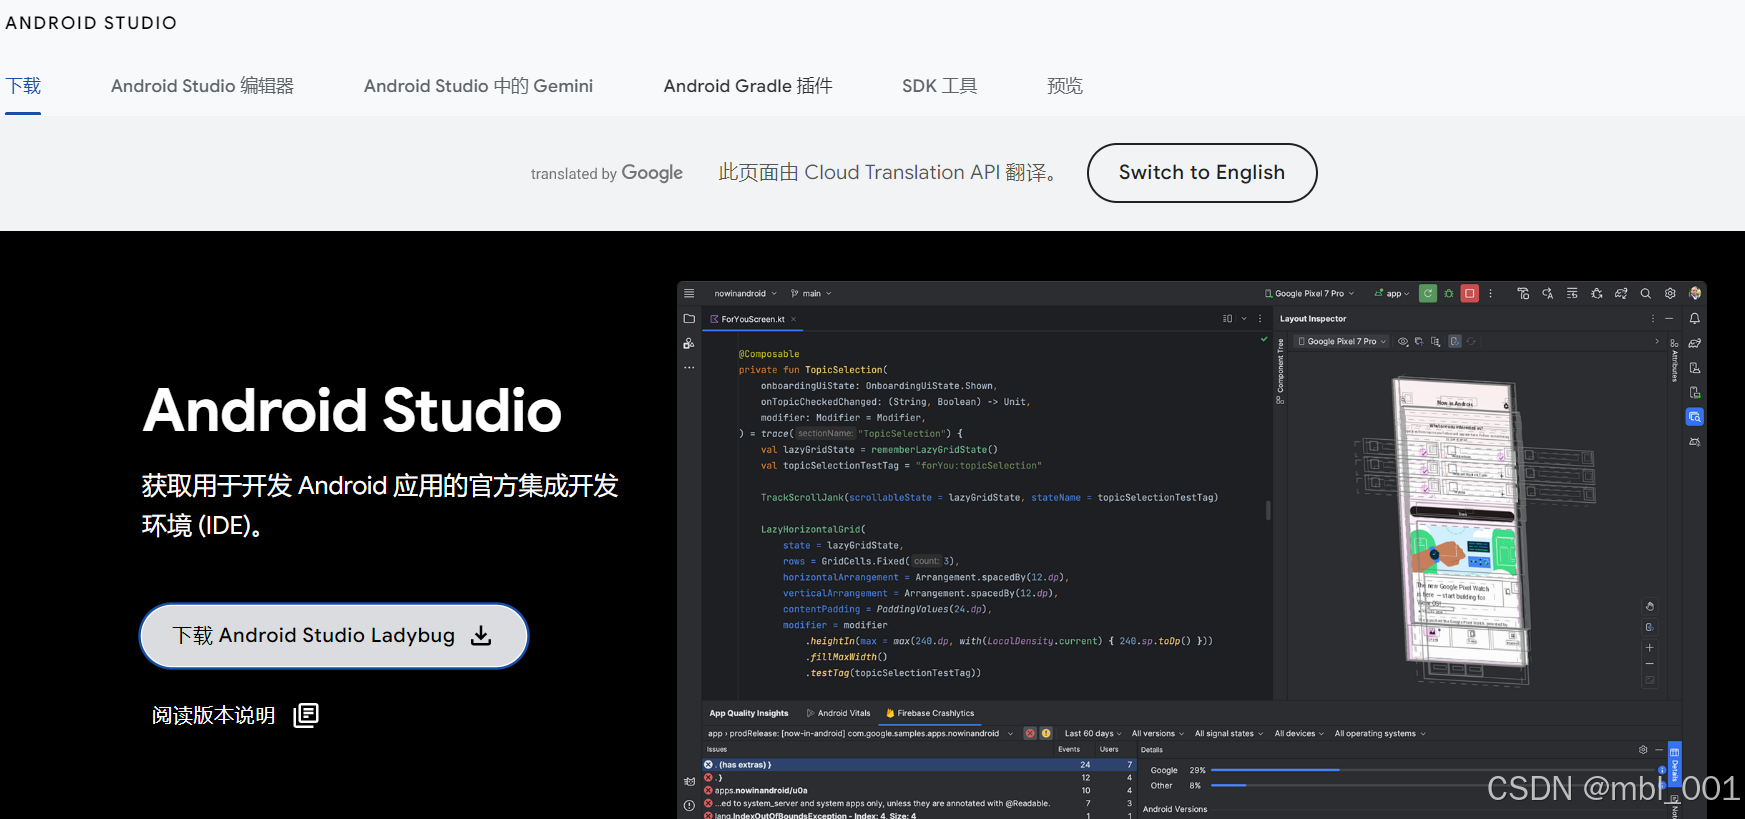This screenshot has height=819, width=1745.
Task: Toggle the red fatal issues filter
Action: click(1030, 733)
